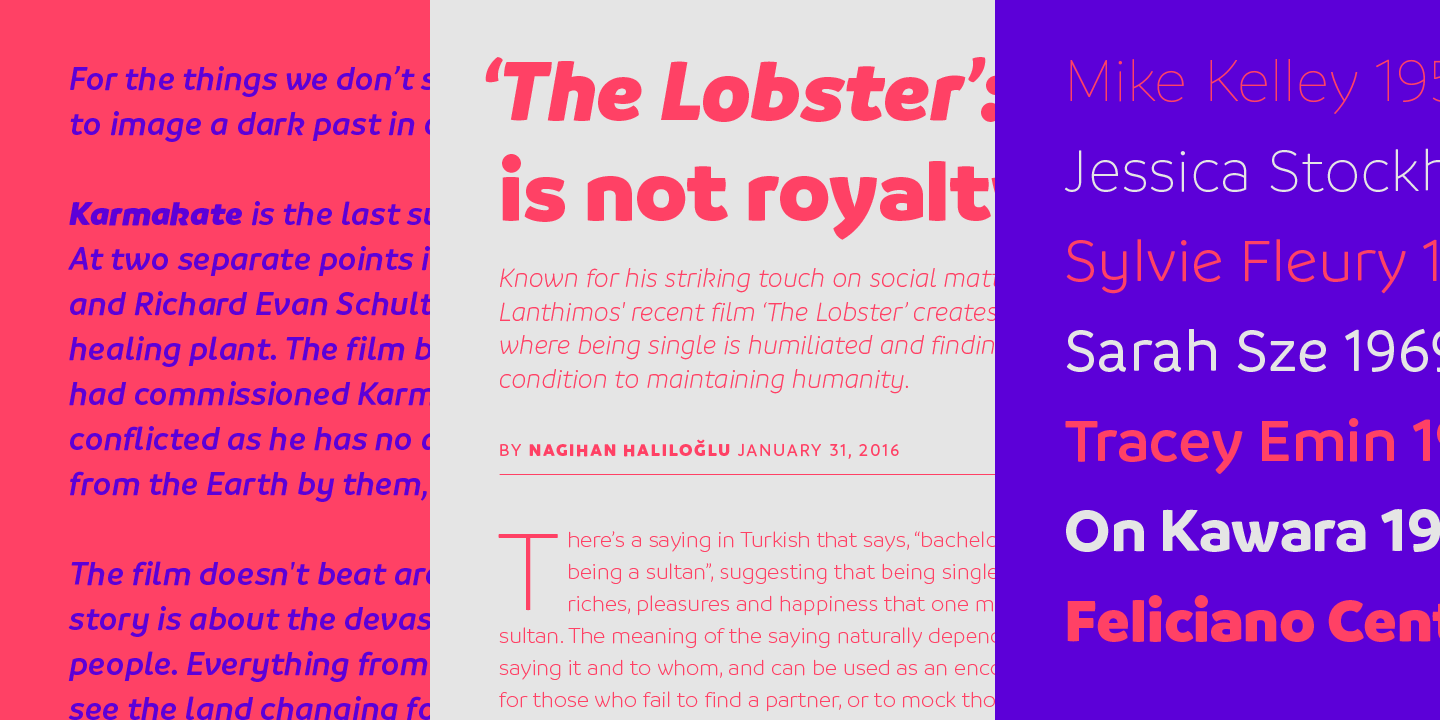Click the large drop cap letter T
Screen dimensions: 1440x720
(527, 572)
